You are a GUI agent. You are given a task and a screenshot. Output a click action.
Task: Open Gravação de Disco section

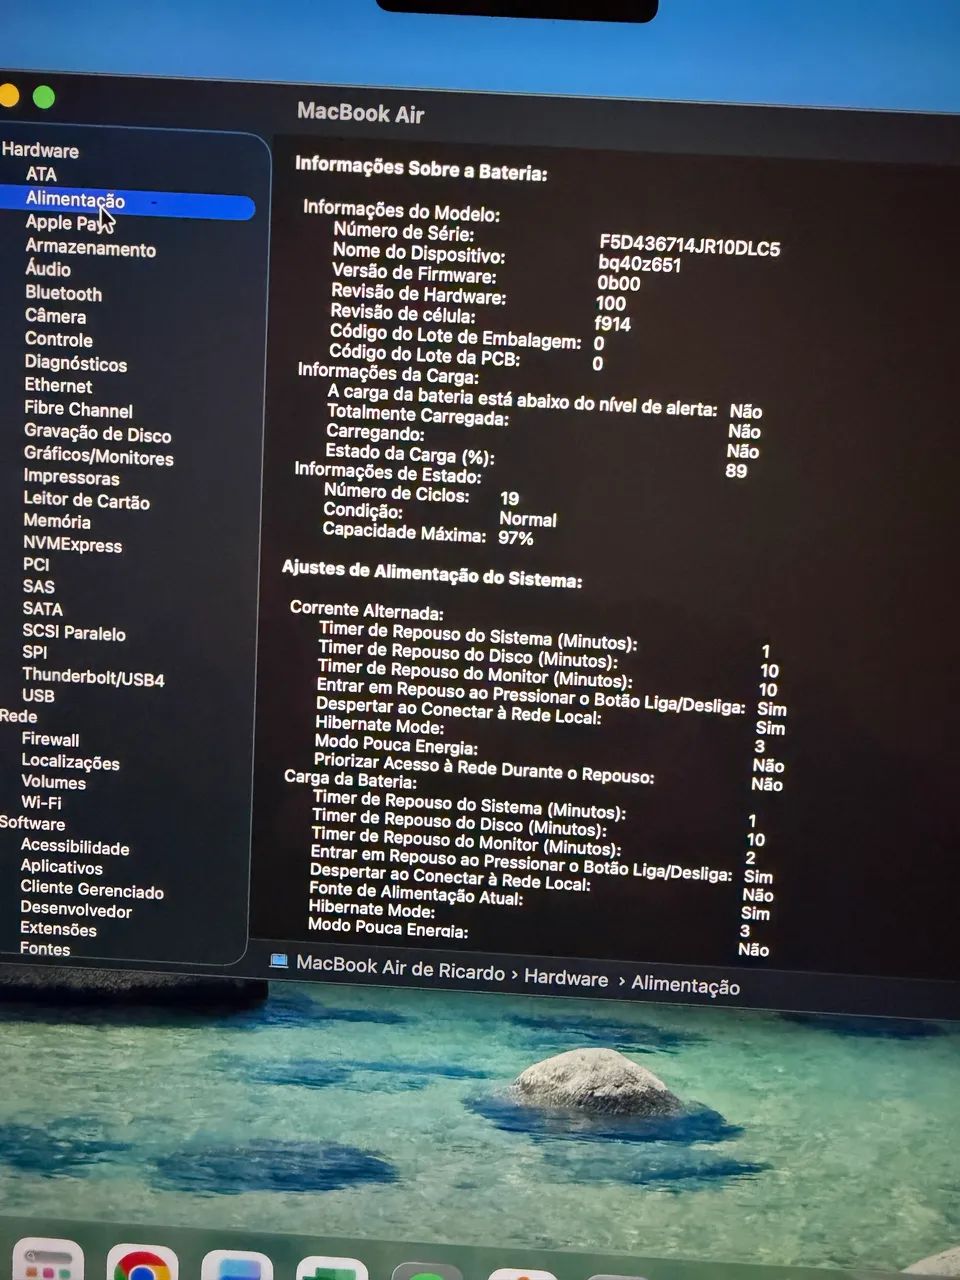click(97, 434)
